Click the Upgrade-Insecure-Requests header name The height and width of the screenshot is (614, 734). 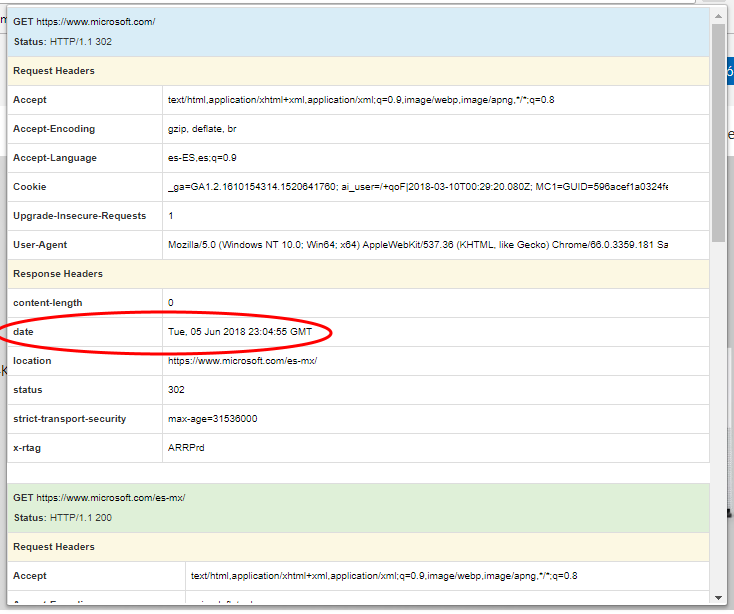(x=80, y=216)
